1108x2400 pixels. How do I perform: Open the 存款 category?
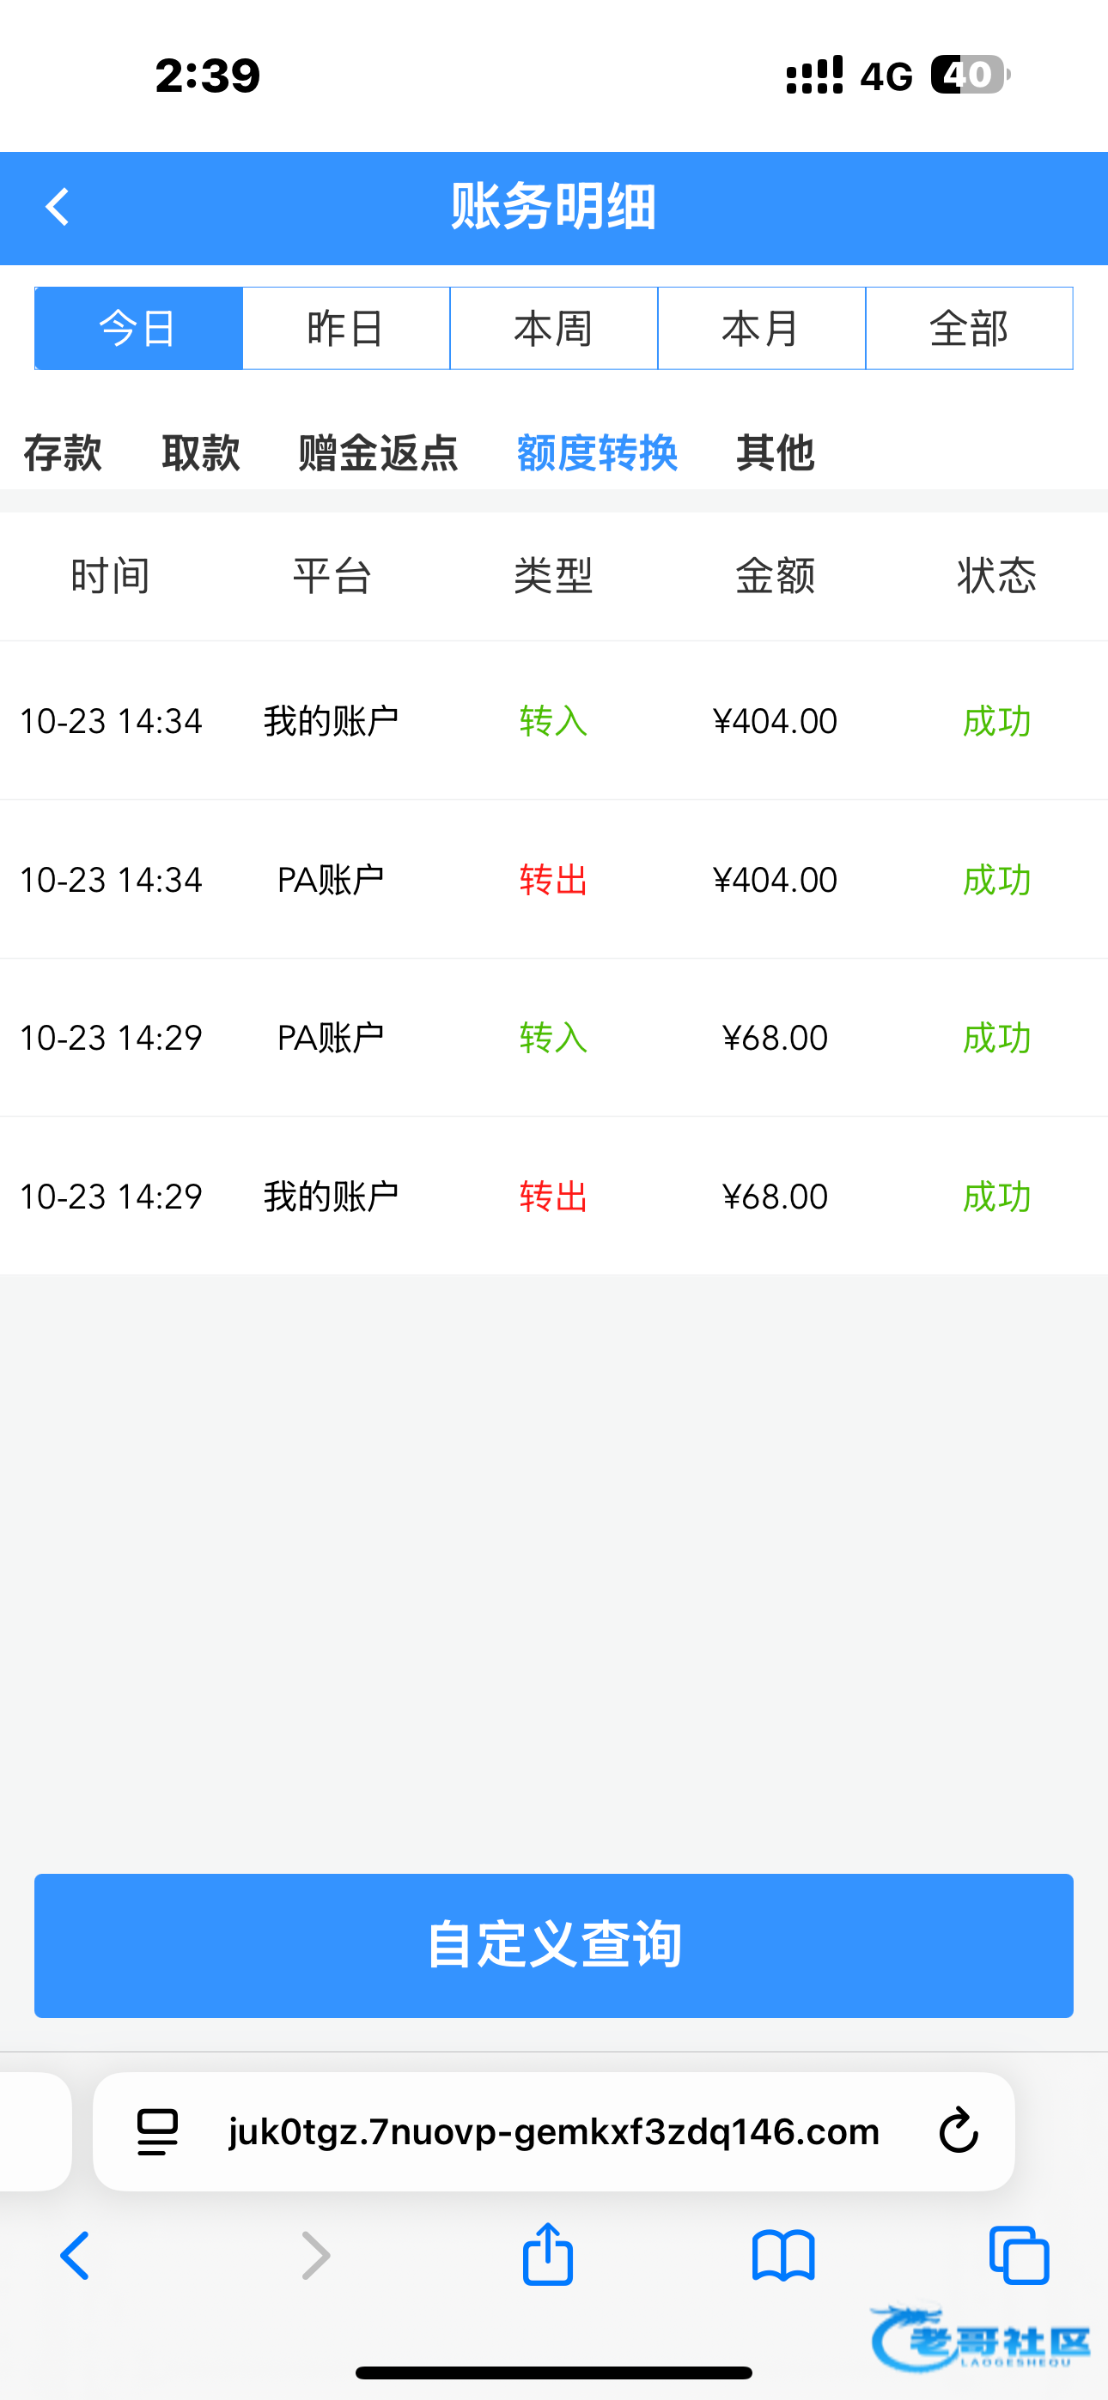pos(63,453)
